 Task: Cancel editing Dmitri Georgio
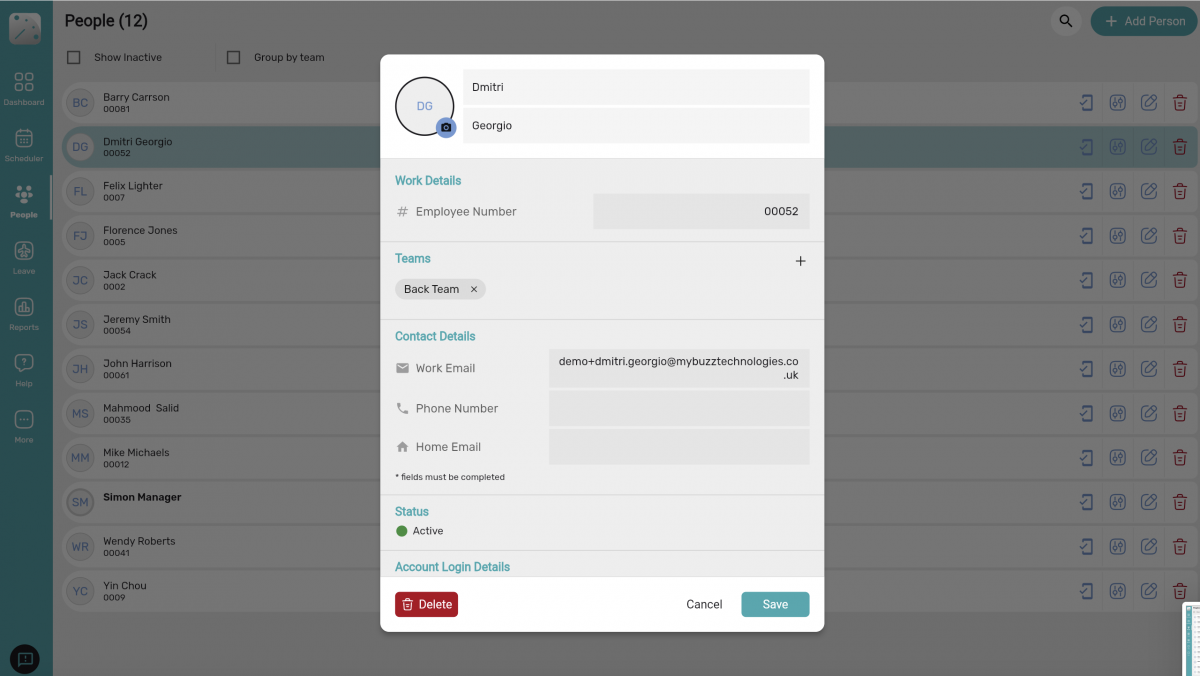704,604
